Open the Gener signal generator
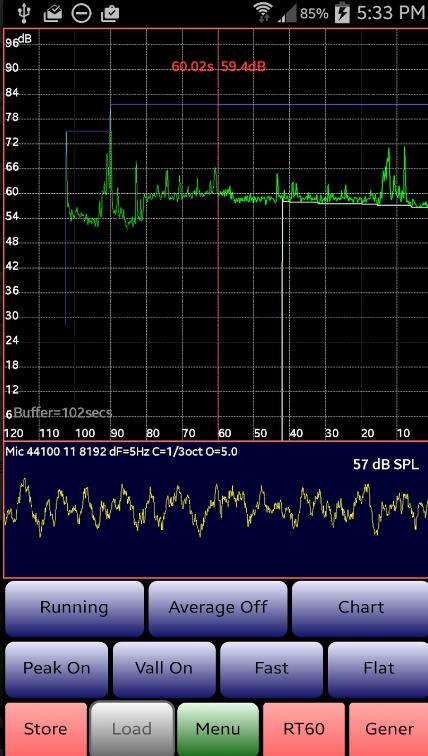 pyautogui.click(x=388, y=729)
